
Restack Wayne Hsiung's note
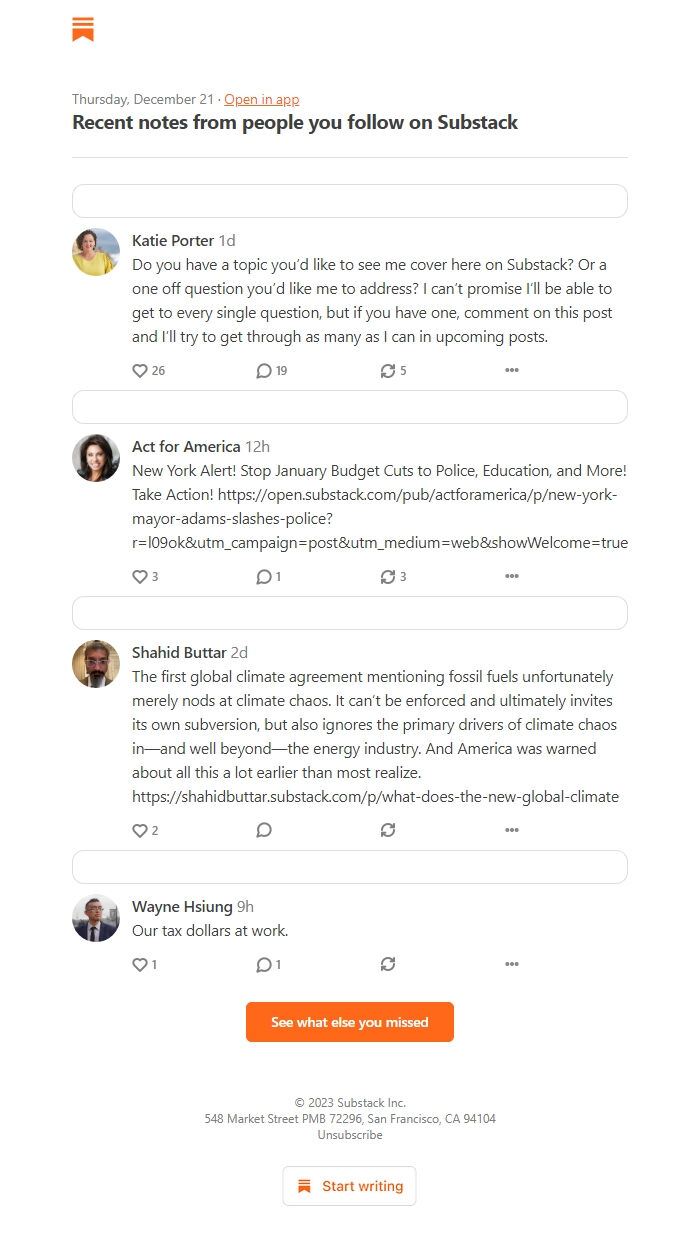[x=388, y=964]
